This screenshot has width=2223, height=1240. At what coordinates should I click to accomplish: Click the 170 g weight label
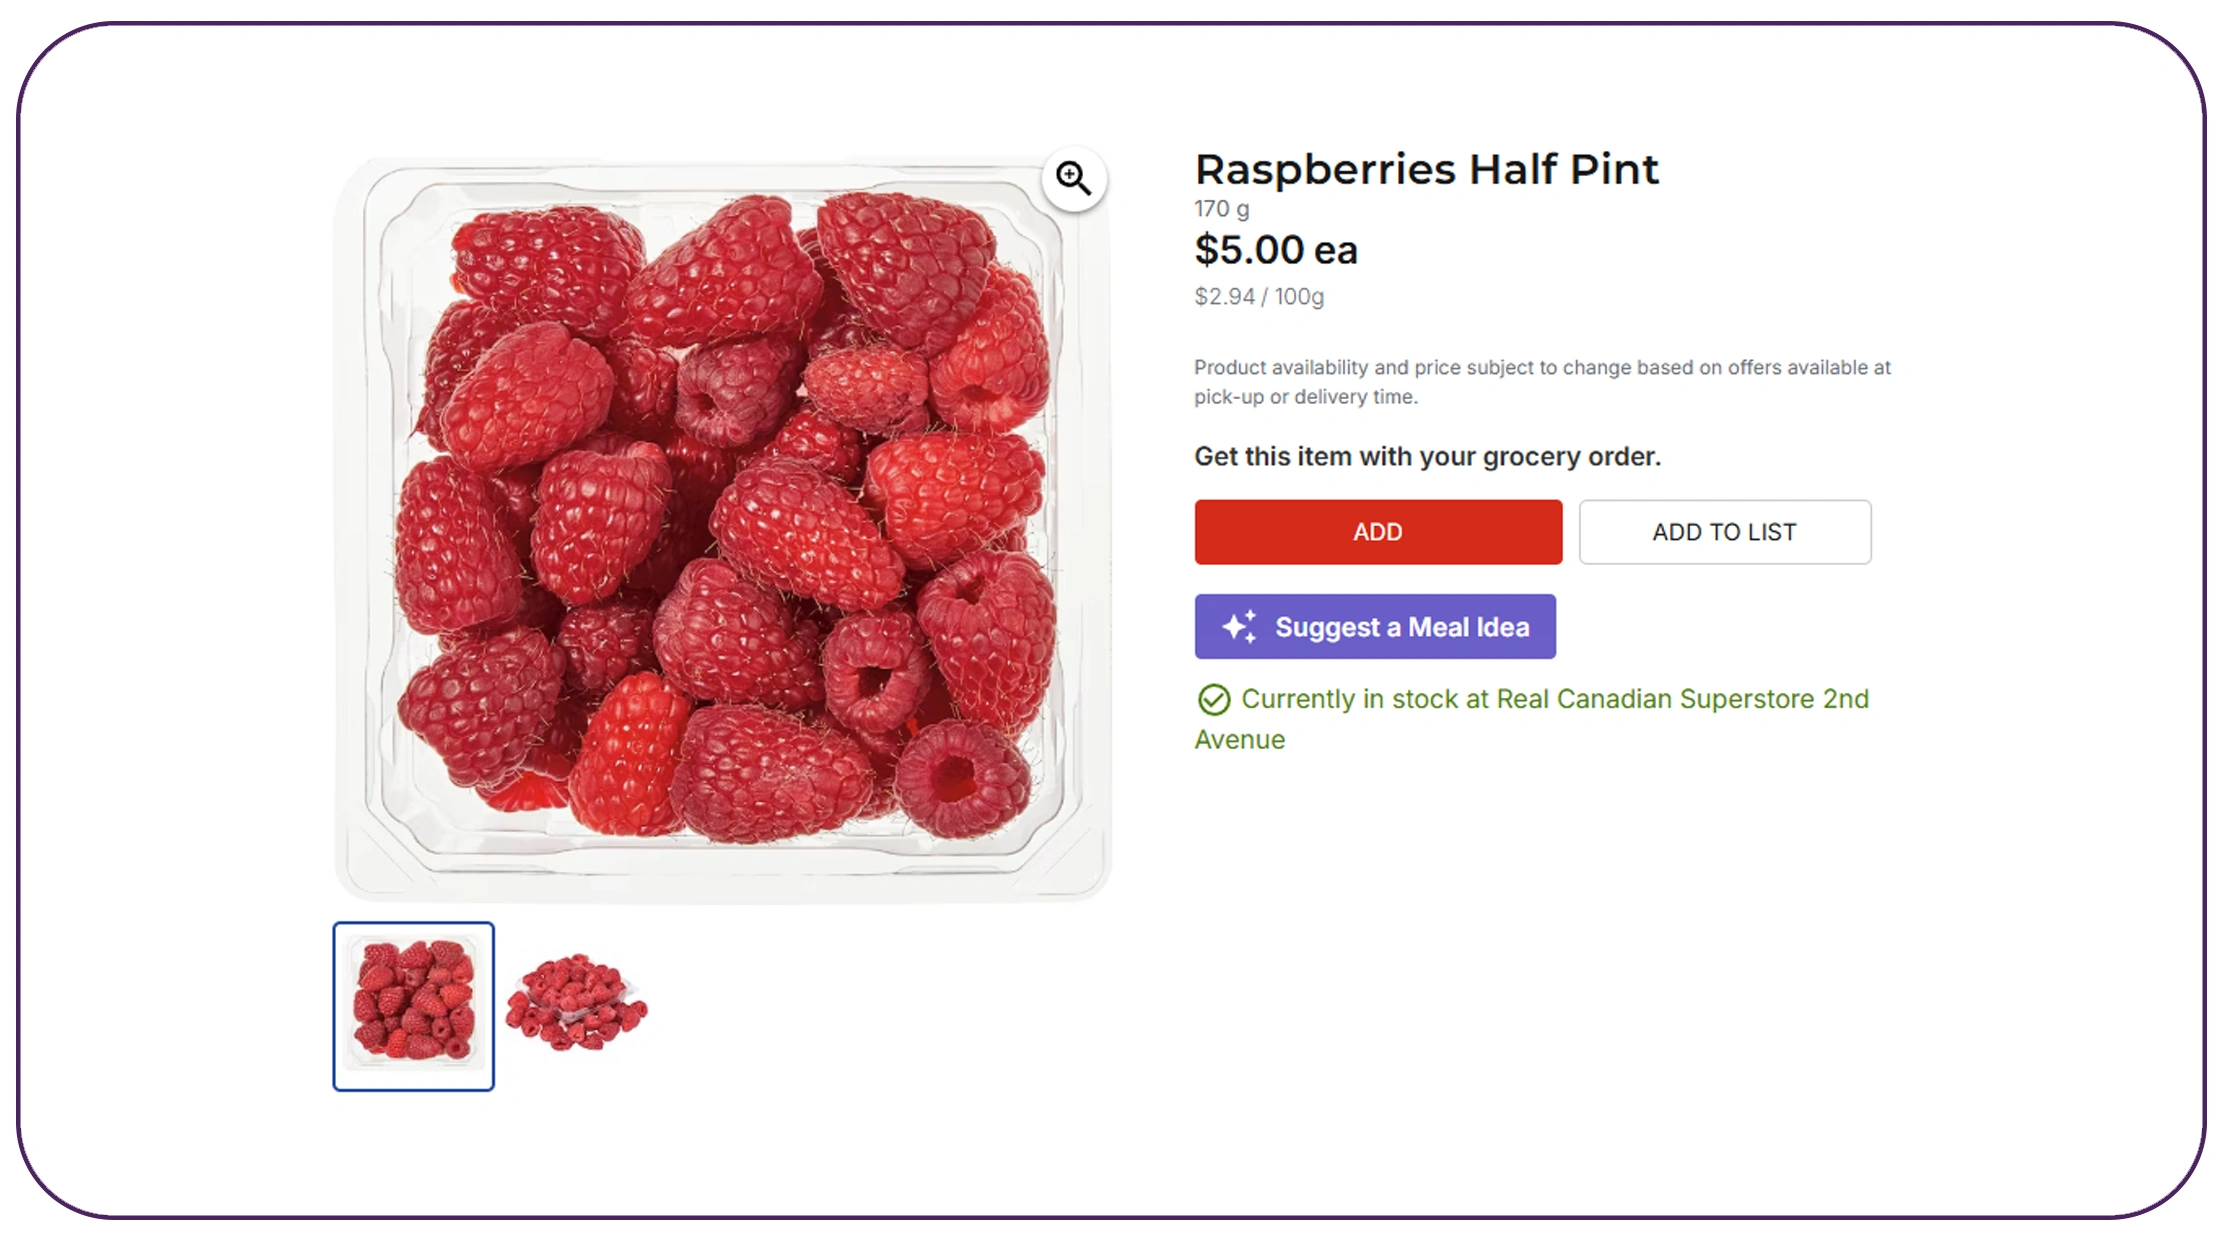pyautogui.click(x=1221, y=209)
